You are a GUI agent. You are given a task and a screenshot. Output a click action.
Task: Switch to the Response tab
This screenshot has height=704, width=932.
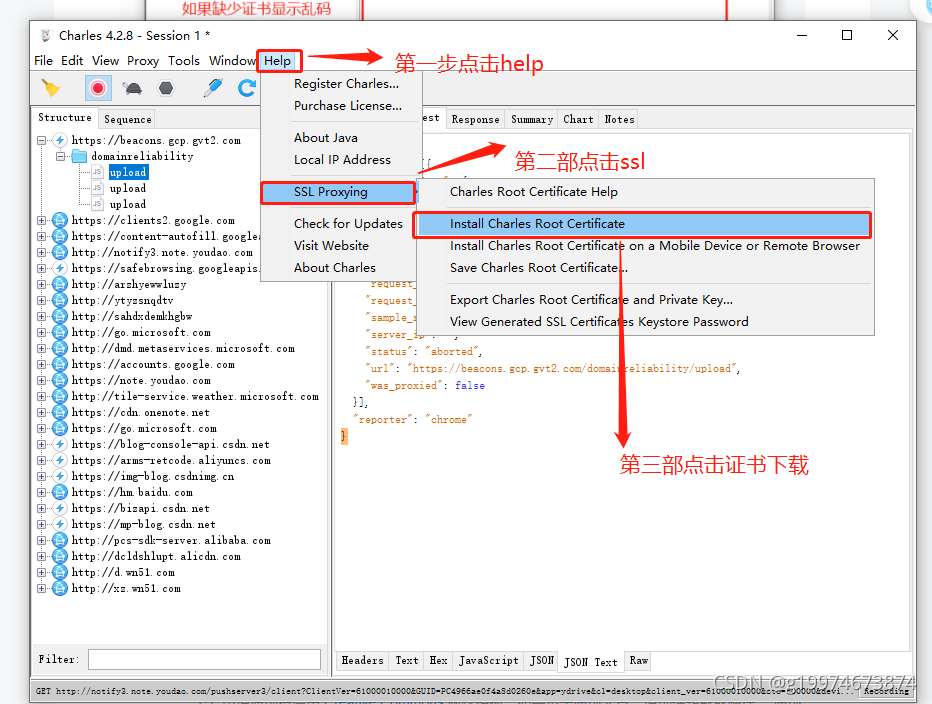click(476, 120)
